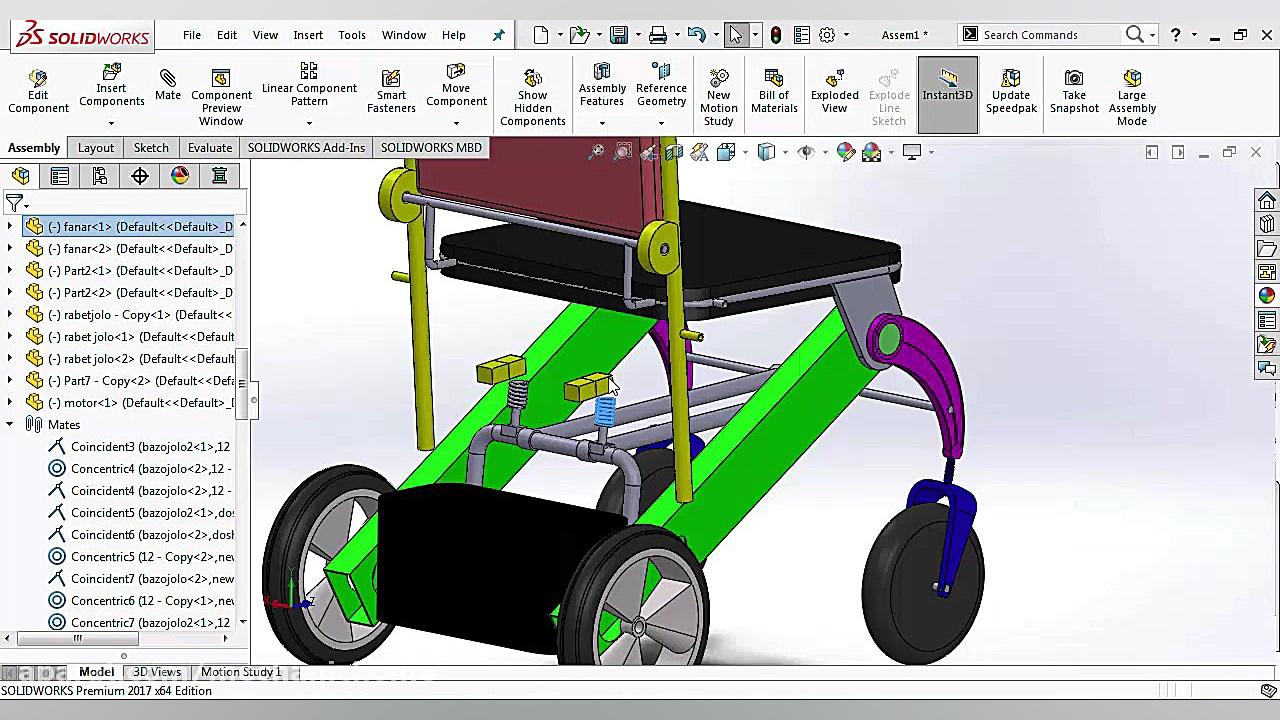Click the Rebuild traffic light icon
The height and width of the screenshot is (720, 1280).
[775, 35]
